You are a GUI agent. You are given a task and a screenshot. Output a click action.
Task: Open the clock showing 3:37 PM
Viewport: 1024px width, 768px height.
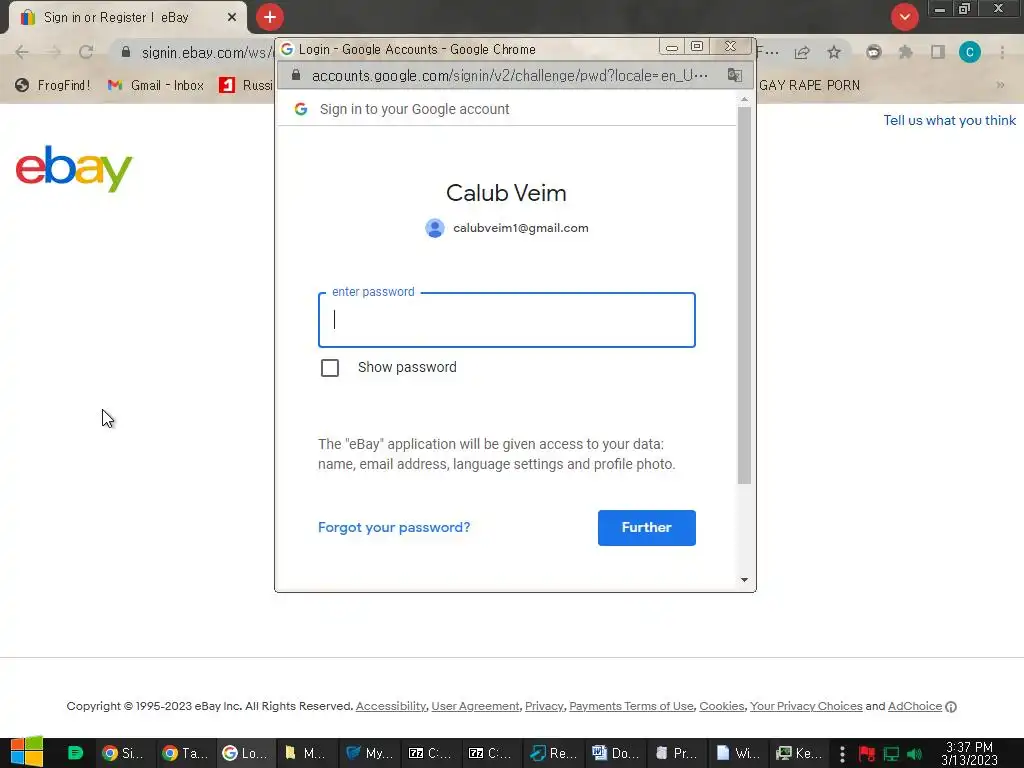point(969,754)
